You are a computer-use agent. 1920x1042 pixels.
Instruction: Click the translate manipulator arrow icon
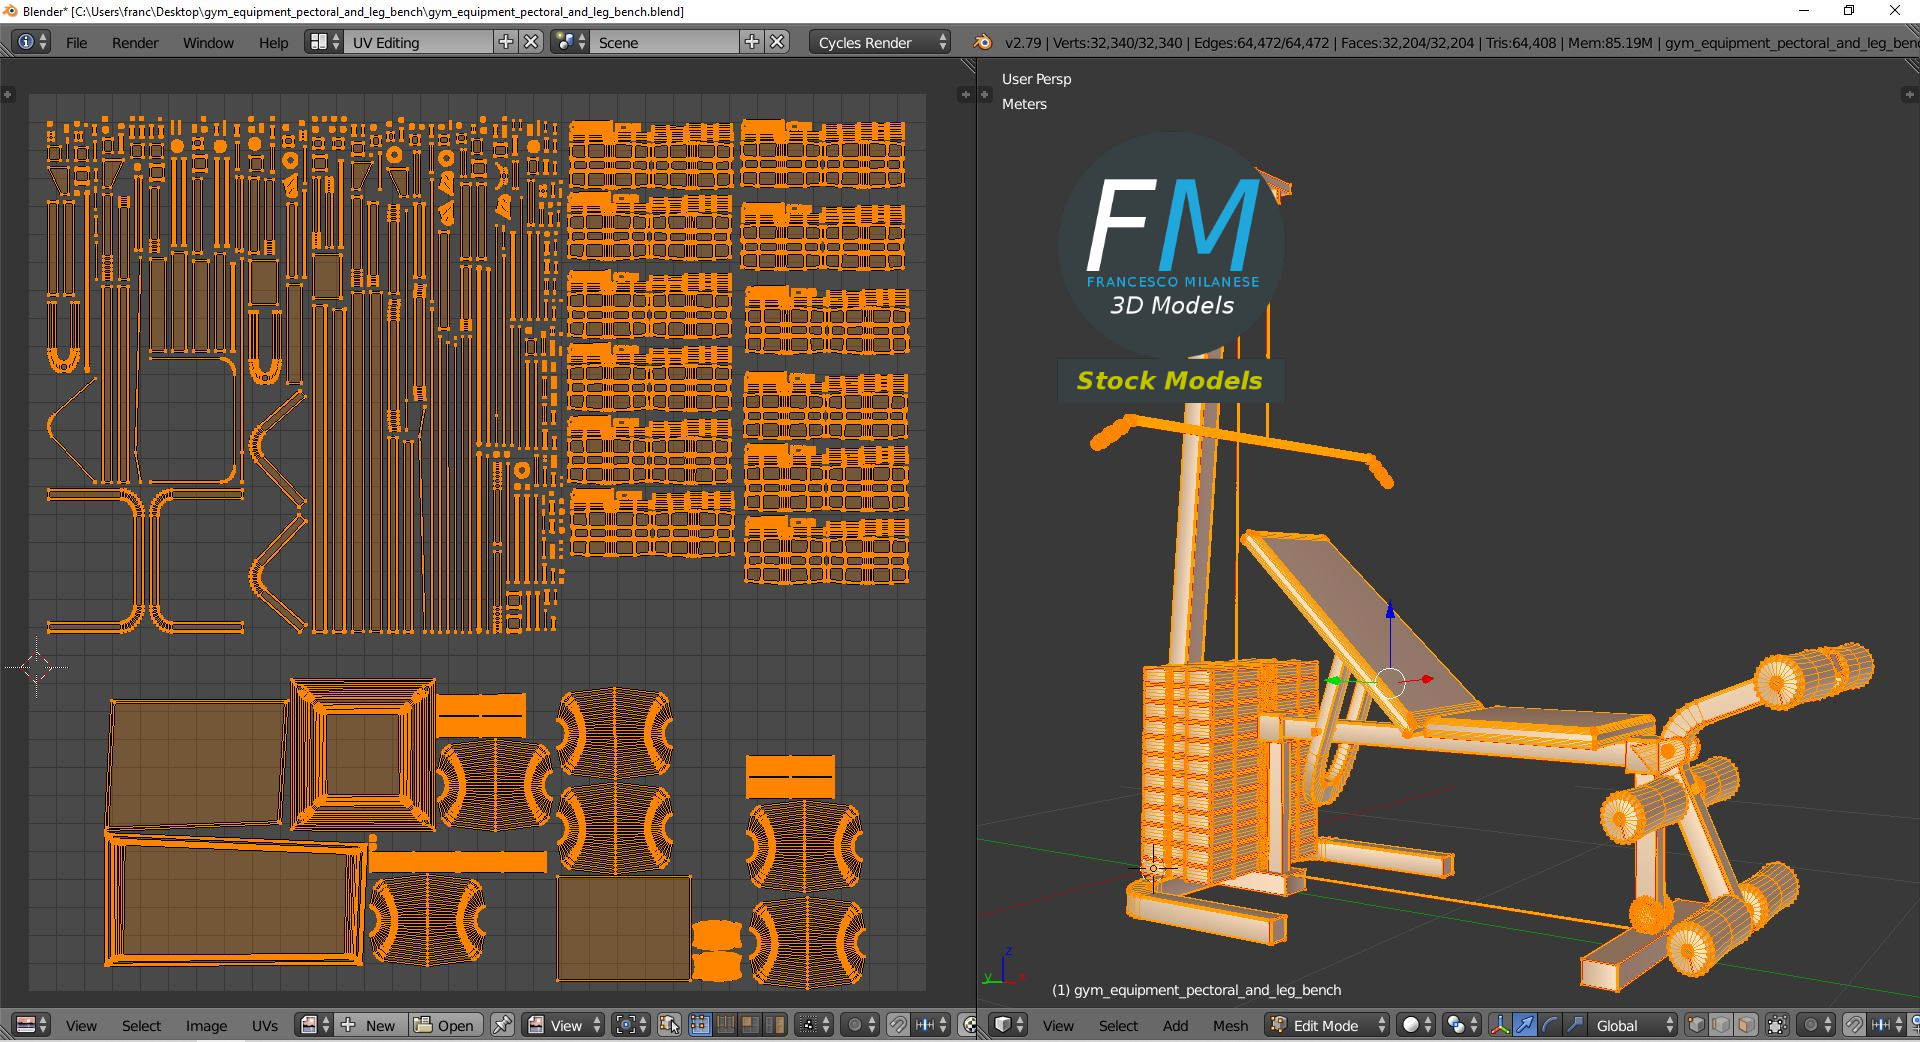click(1524, 1025)
